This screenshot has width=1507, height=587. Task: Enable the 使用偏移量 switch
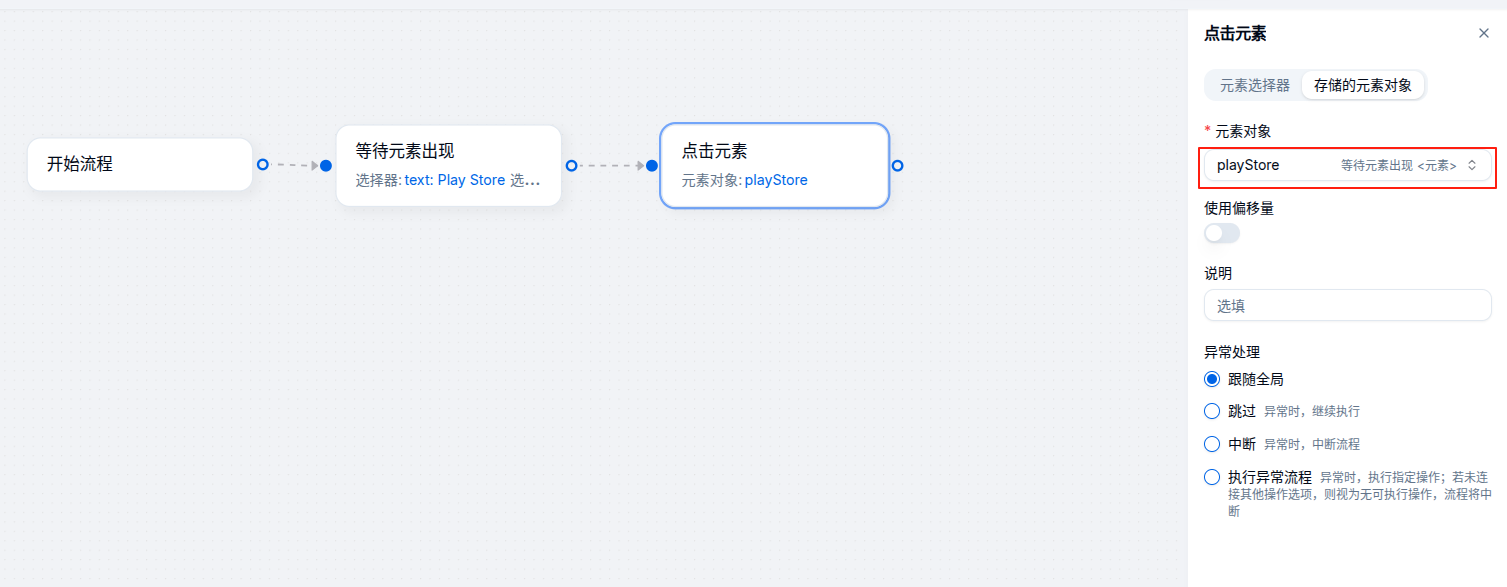click(1221, 233)
